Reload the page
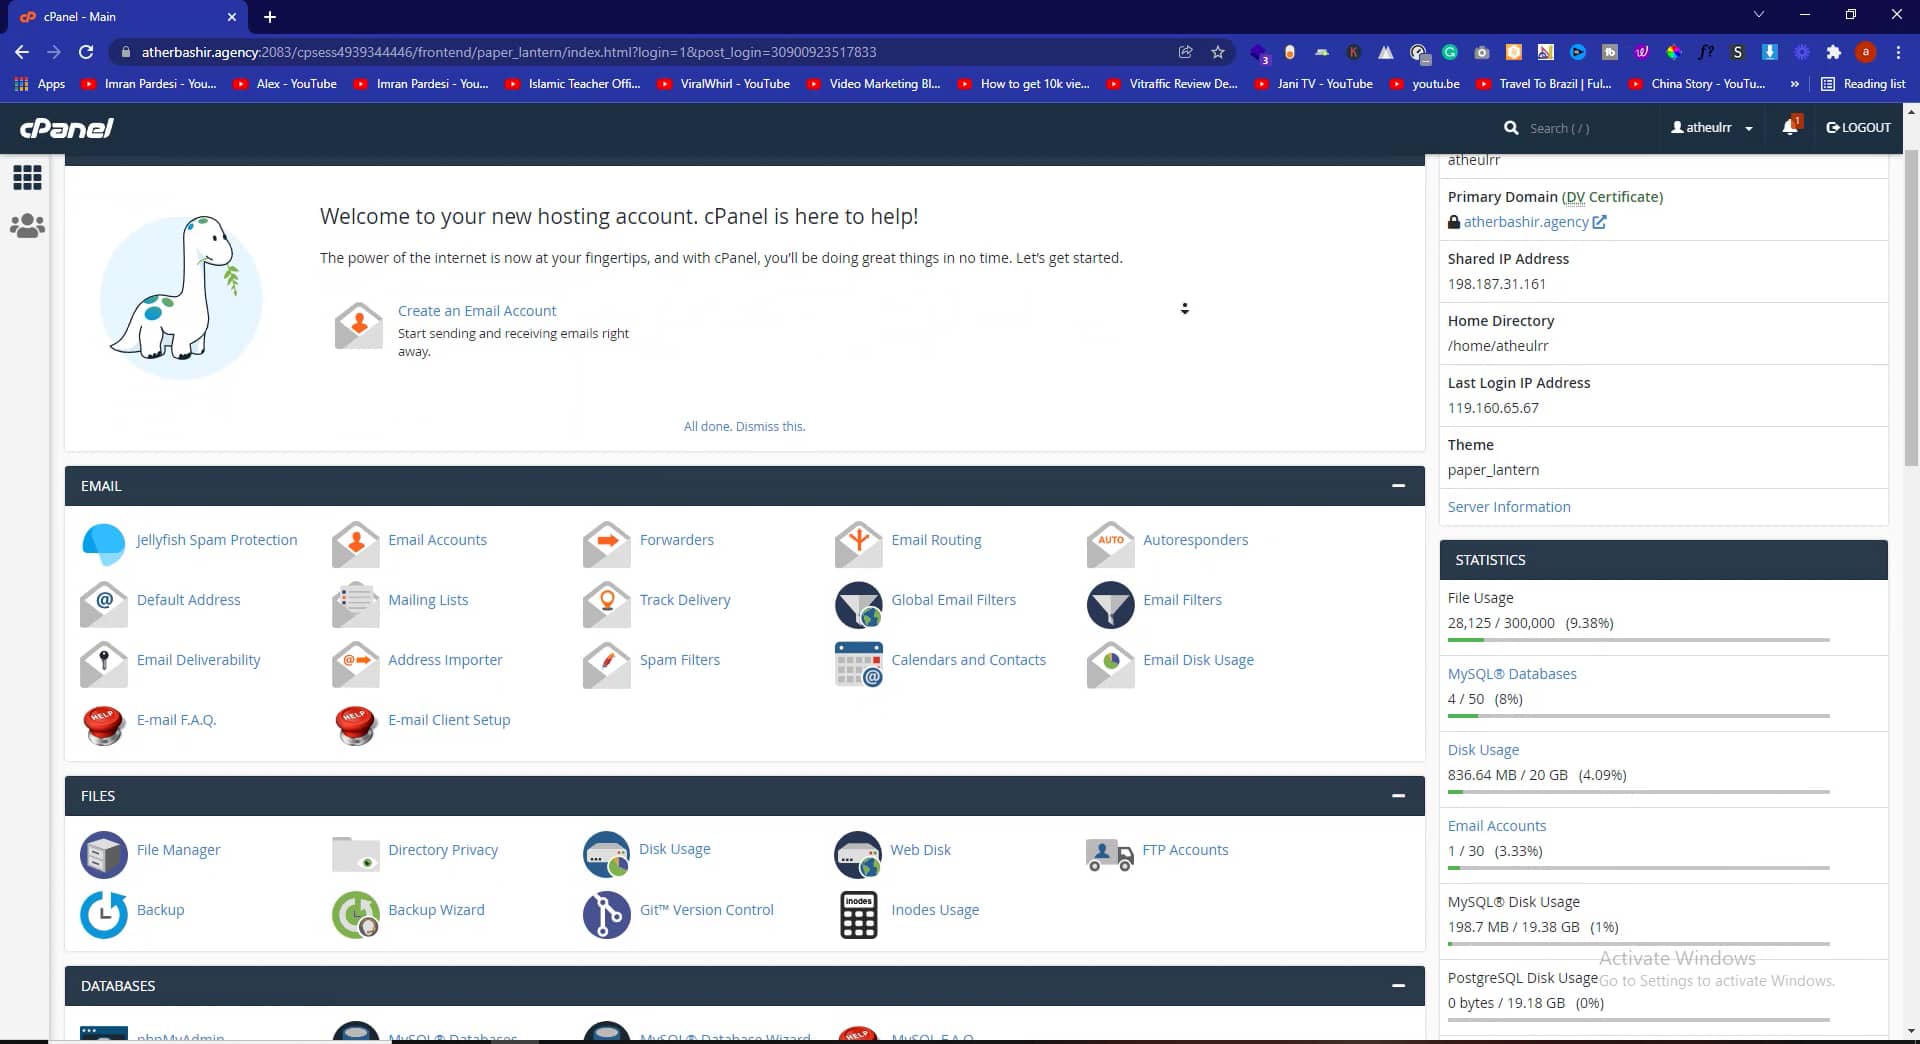 [86, 52]
